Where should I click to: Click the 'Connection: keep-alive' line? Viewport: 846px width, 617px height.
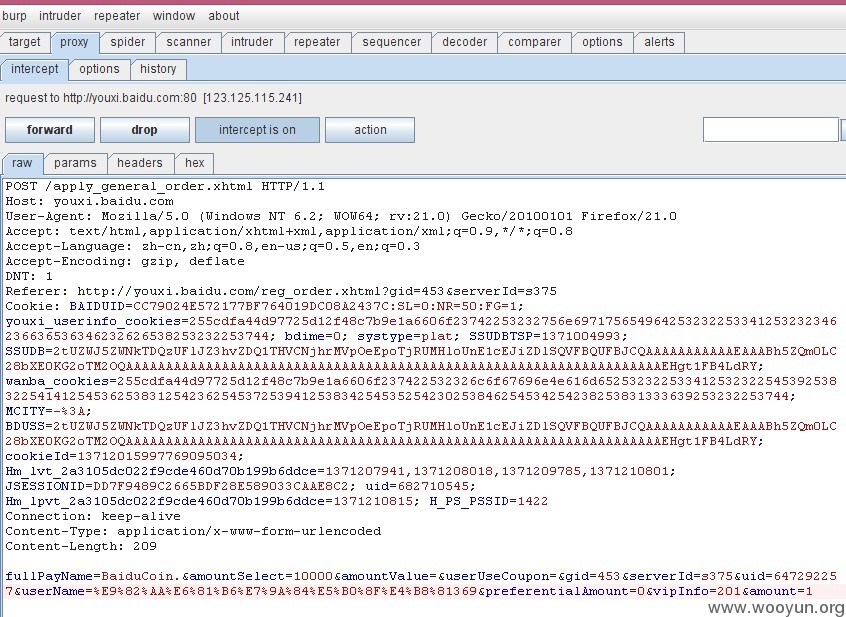click(x=93, y=517)
